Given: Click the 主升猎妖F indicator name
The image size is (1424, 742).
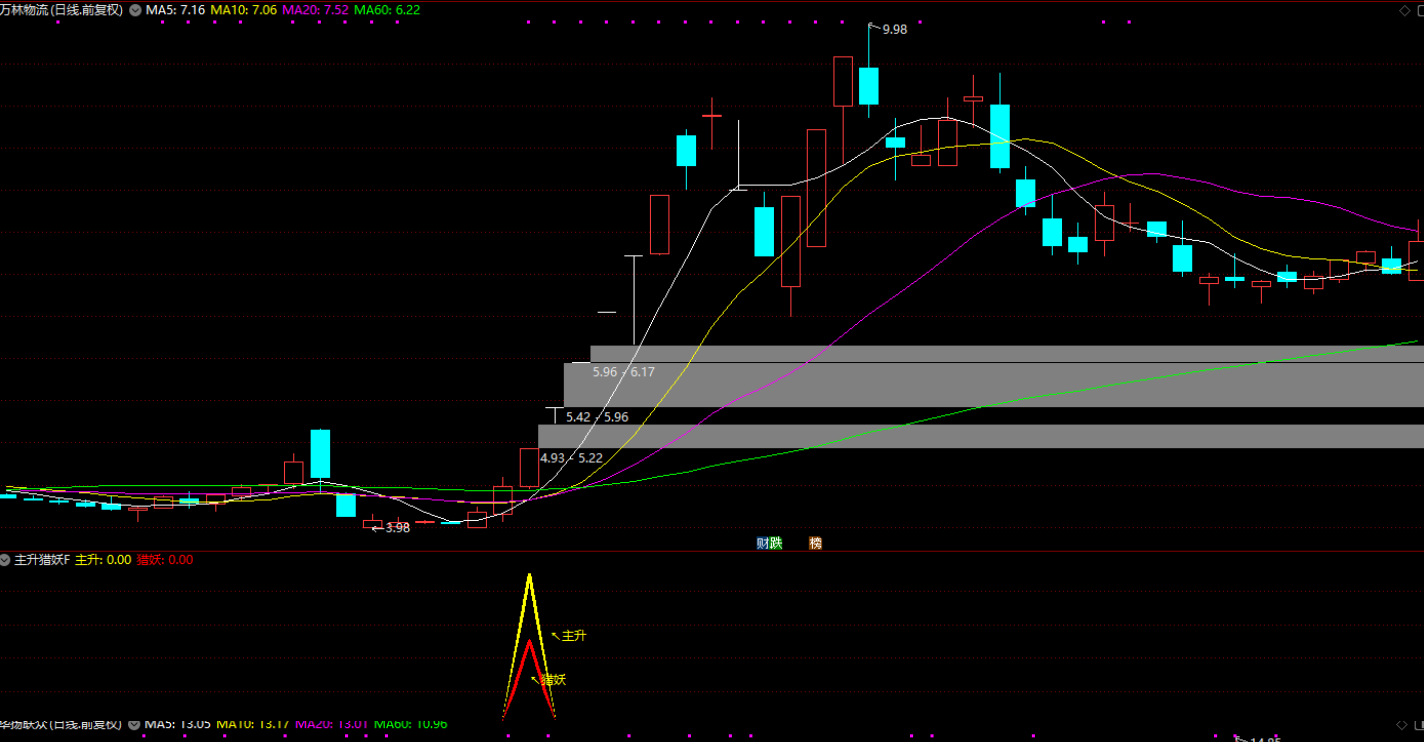Looking at the screenshot, I should point(41,560).
